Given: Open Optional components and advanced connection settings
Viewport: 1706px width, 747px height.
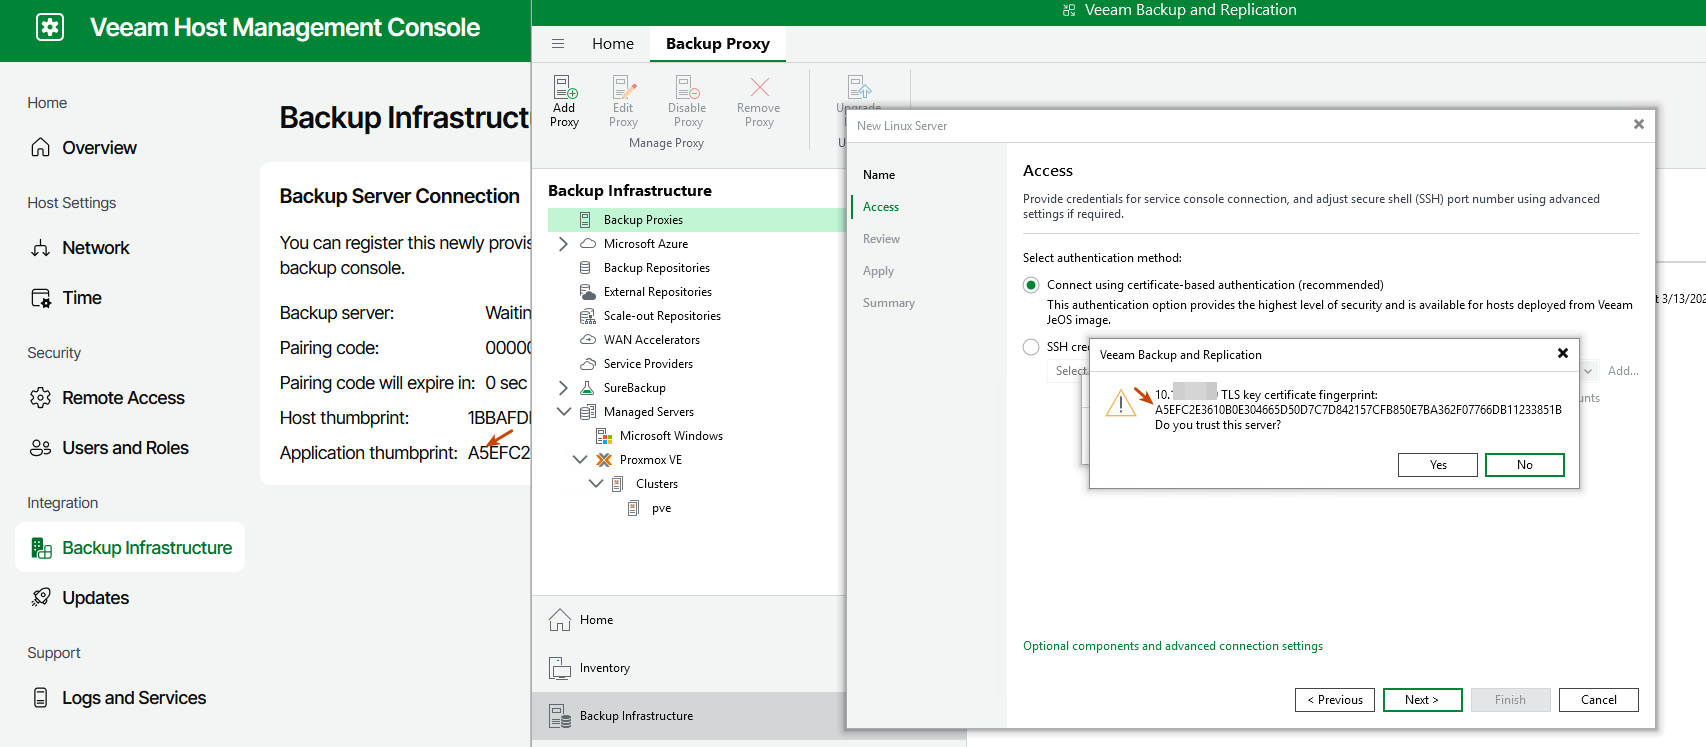Looking at the screenshot, I should click(1172, 646).
